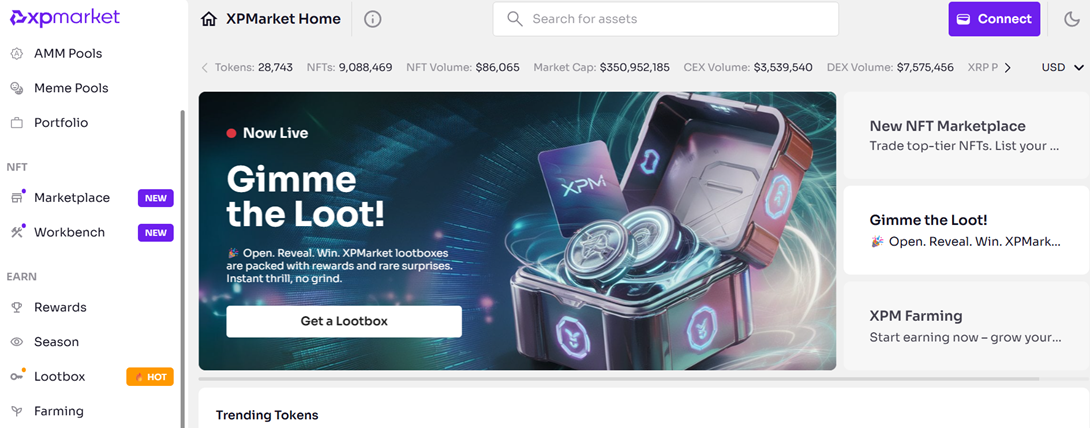Select the XPM Farming promo card

pos(967,326)
